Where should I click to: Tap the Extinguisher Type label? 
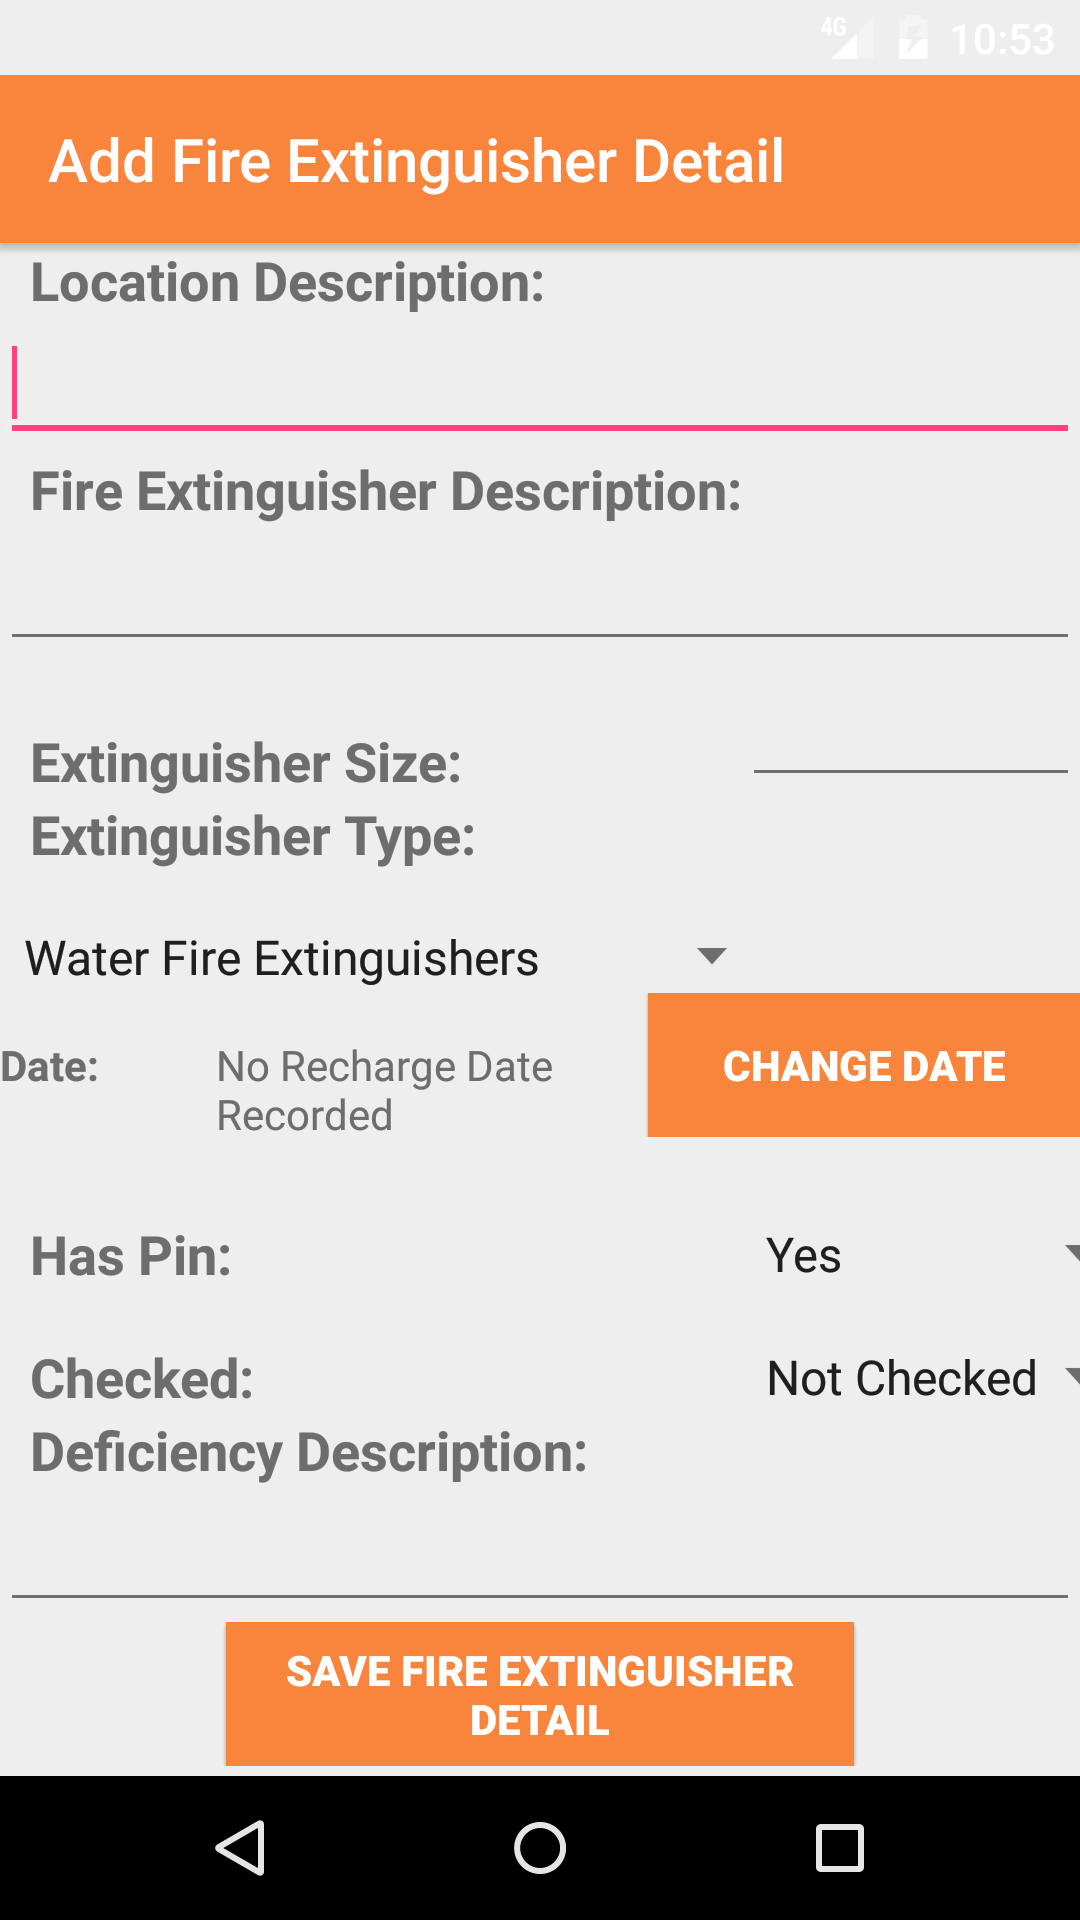[x=253, y=837]
